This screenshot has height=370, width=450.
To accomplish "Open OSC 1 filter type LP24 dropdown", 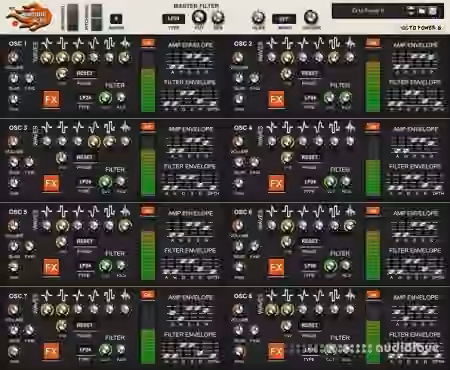I will click(85, 98).
